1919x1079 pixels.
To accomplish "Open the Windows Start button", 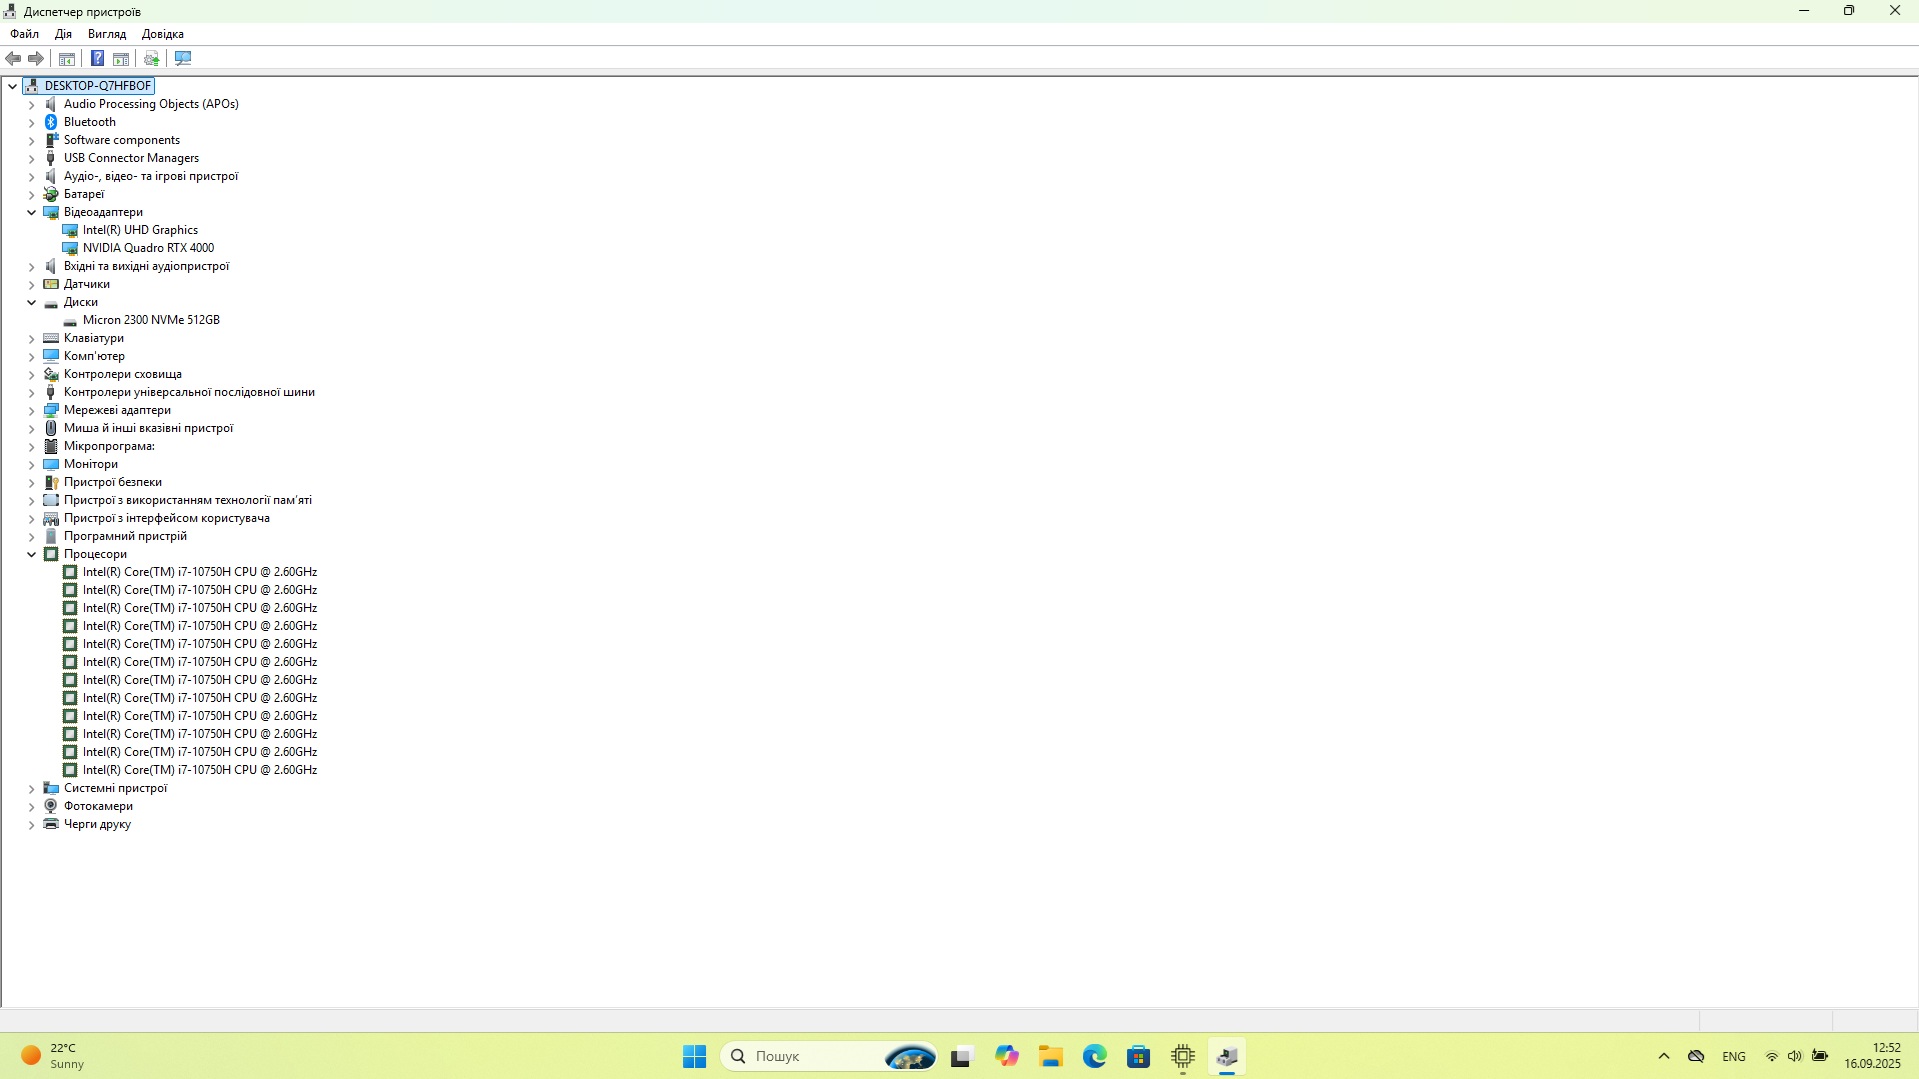I will 694,1056.
